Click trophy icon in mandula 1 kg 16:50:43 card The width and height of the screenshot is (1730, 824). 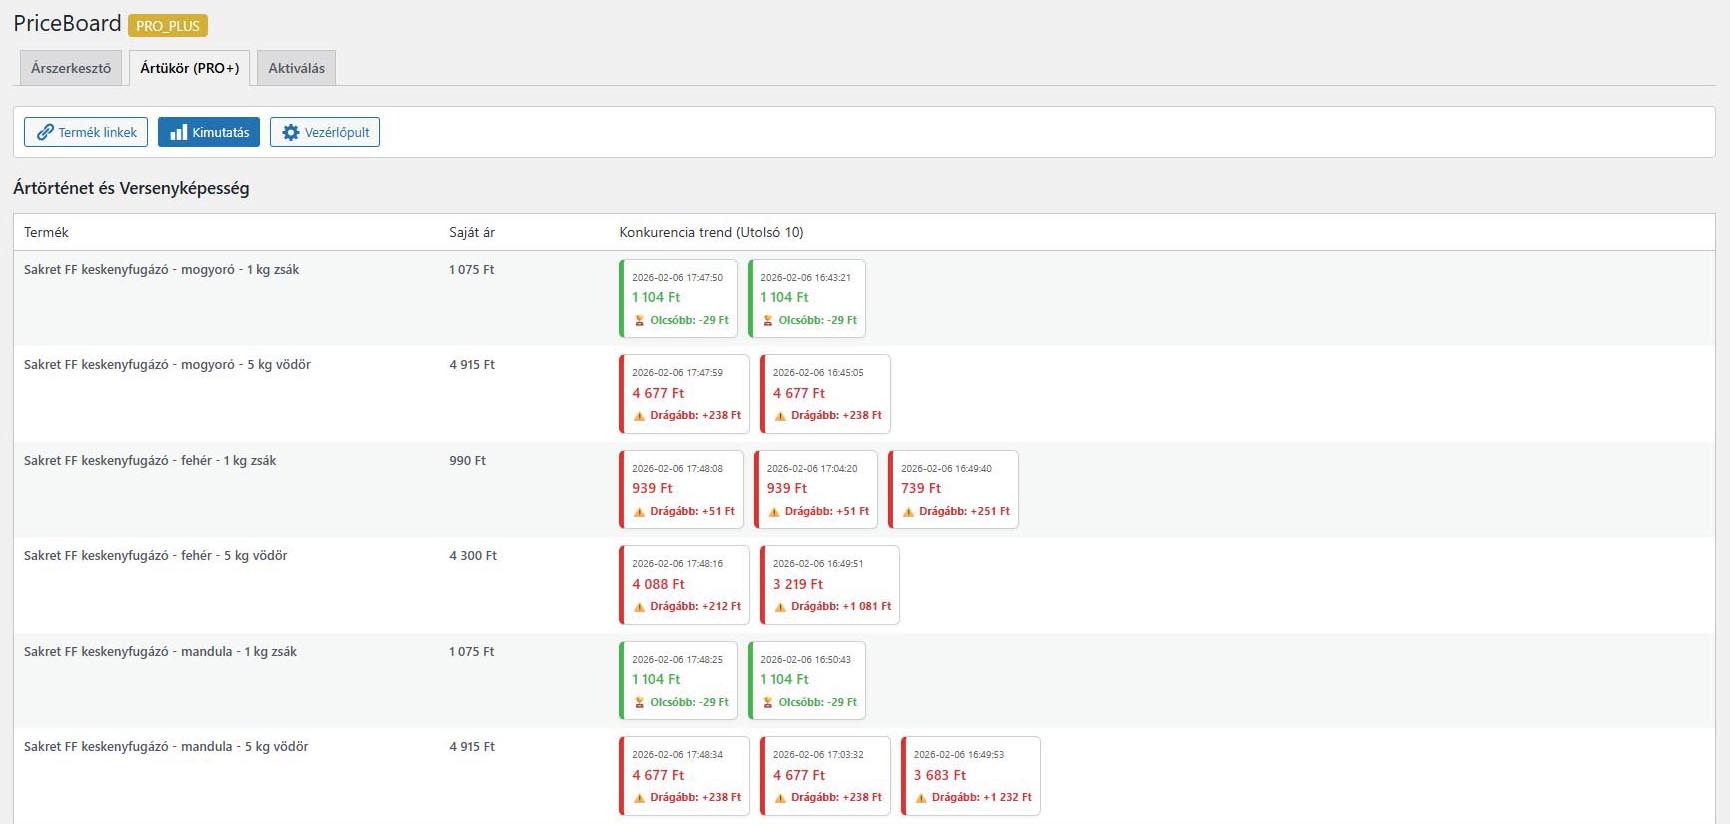pyautogui.click(x=768, y=702)
